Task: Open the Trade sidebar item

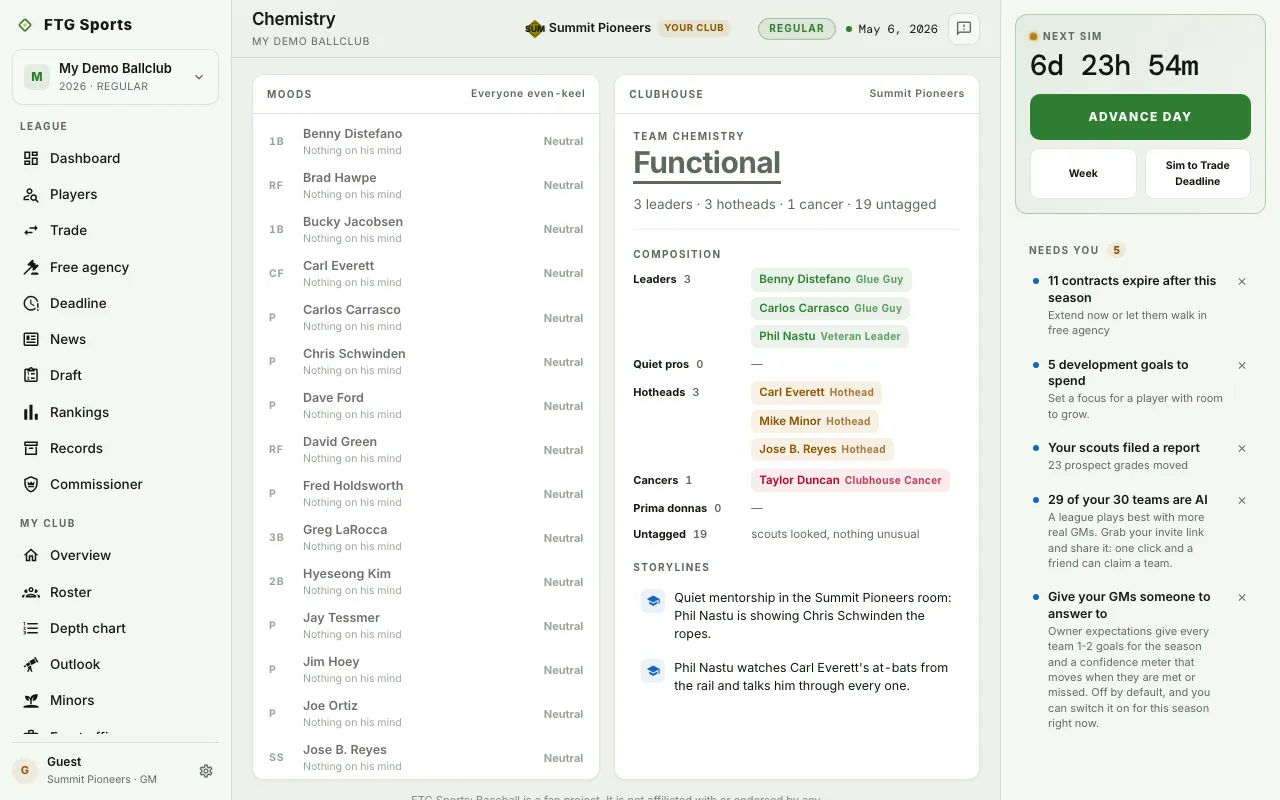Action: [115, 230]
